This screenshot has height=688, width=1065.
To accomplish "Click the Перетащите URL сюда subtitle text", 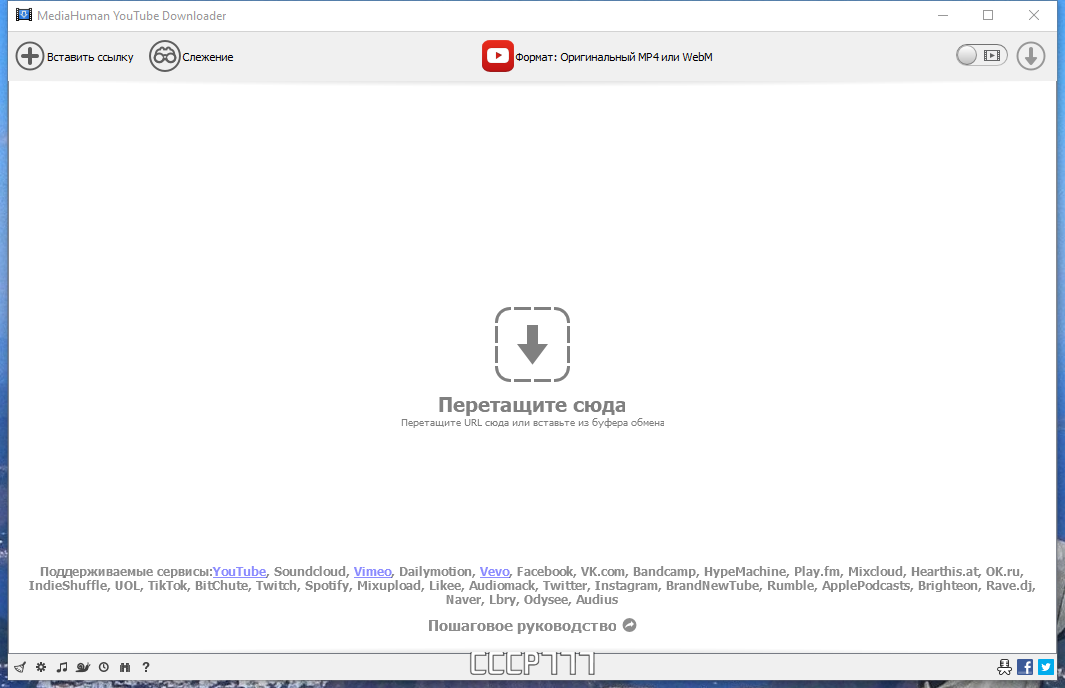I will pos(532,422).
